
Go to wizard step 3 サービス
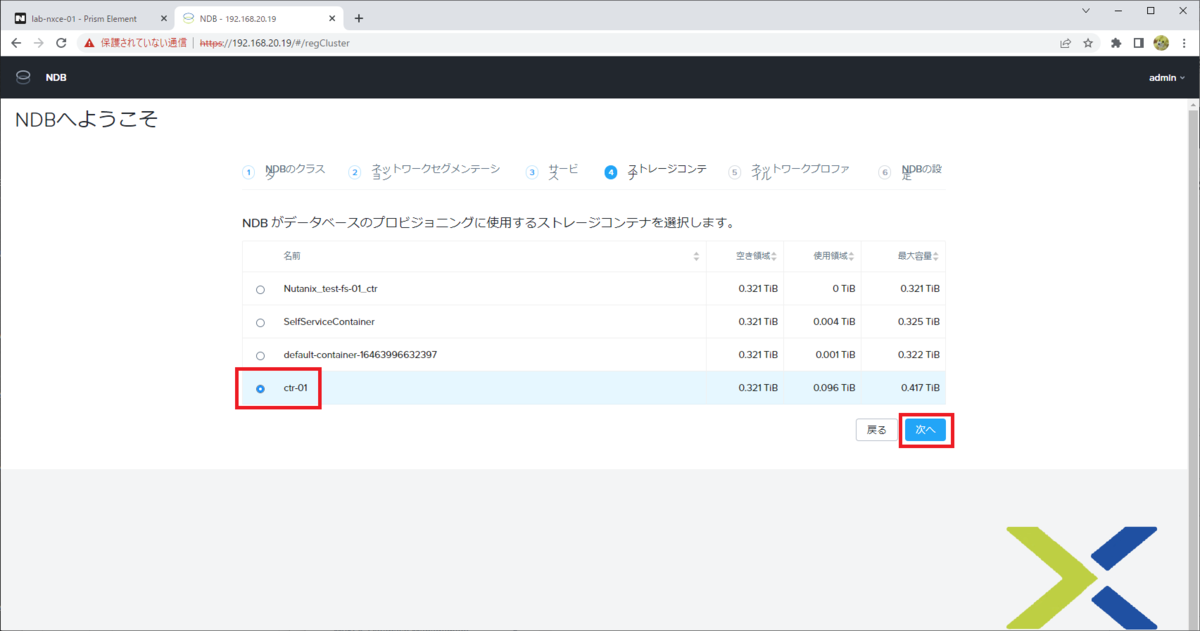click(x=552, y=171)
